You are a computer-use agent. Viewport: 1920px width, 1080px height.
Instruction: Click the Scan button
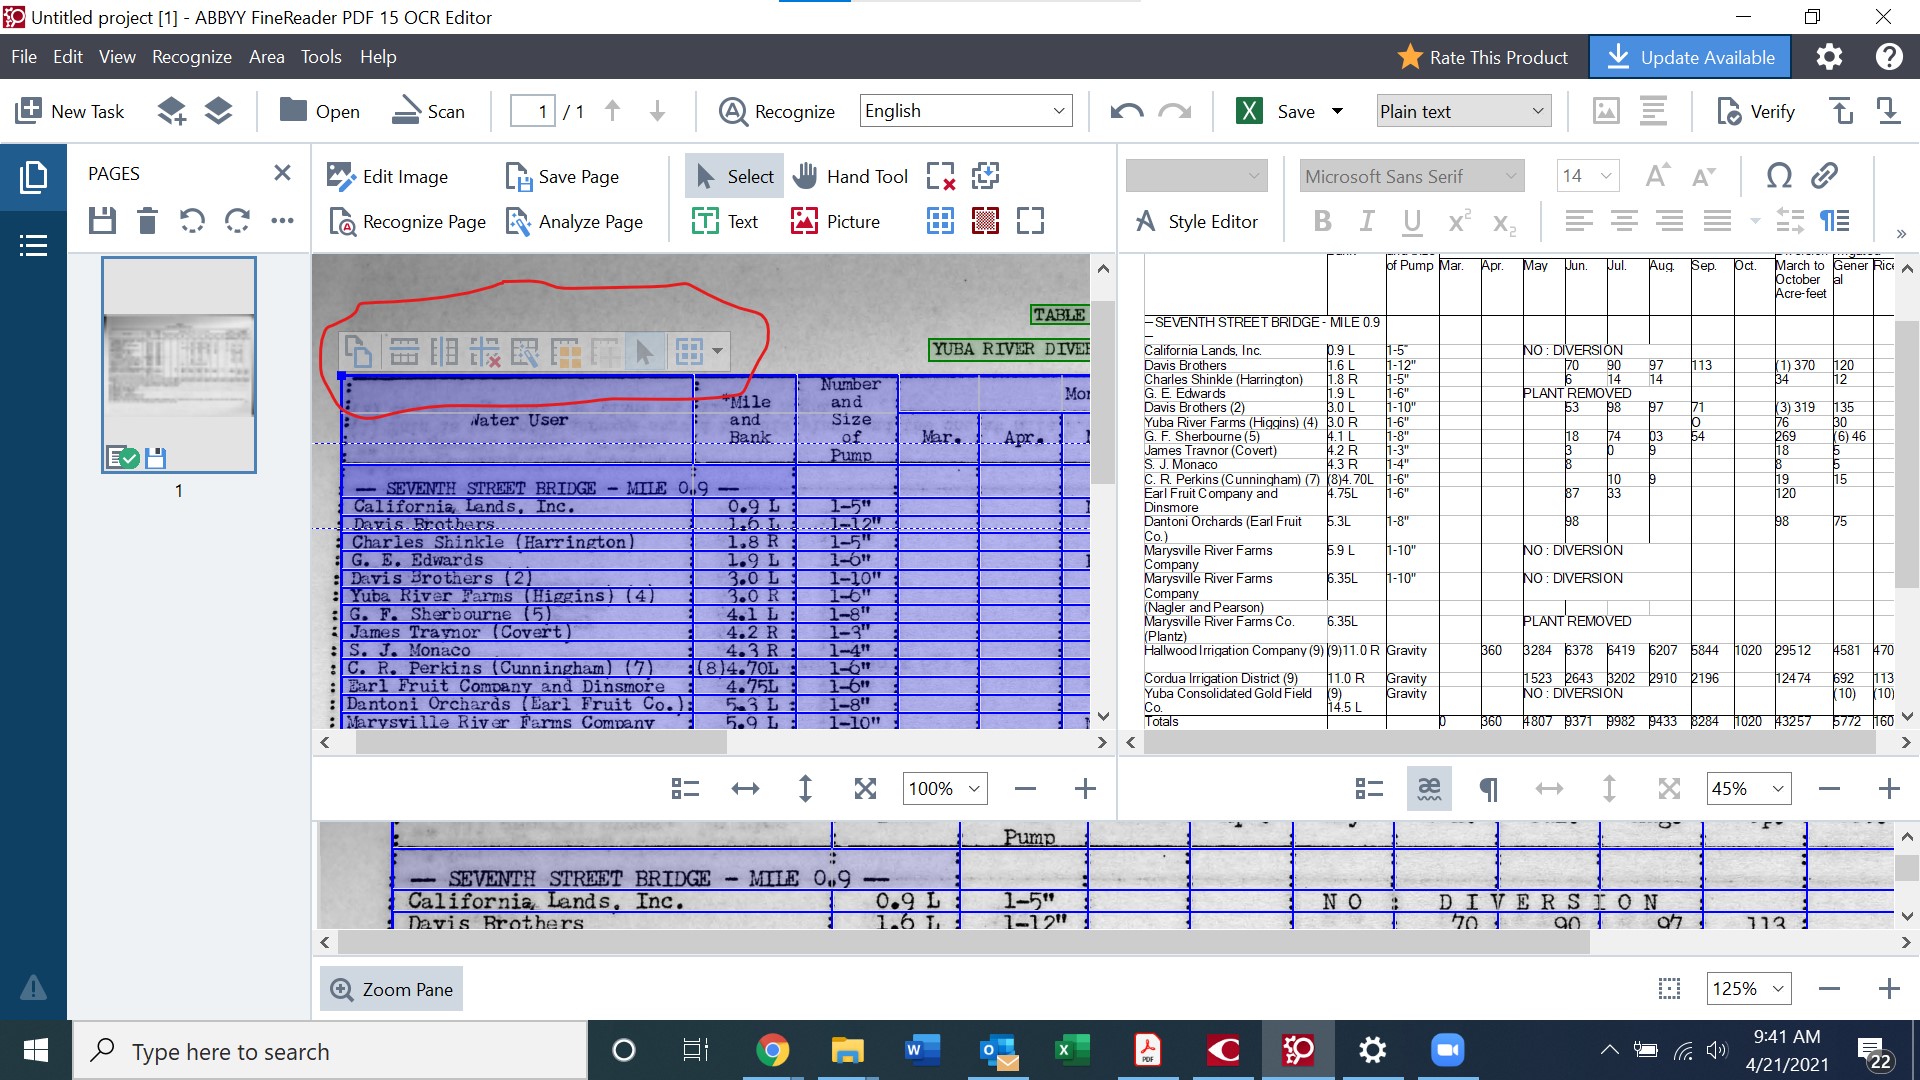click(429, 111)
